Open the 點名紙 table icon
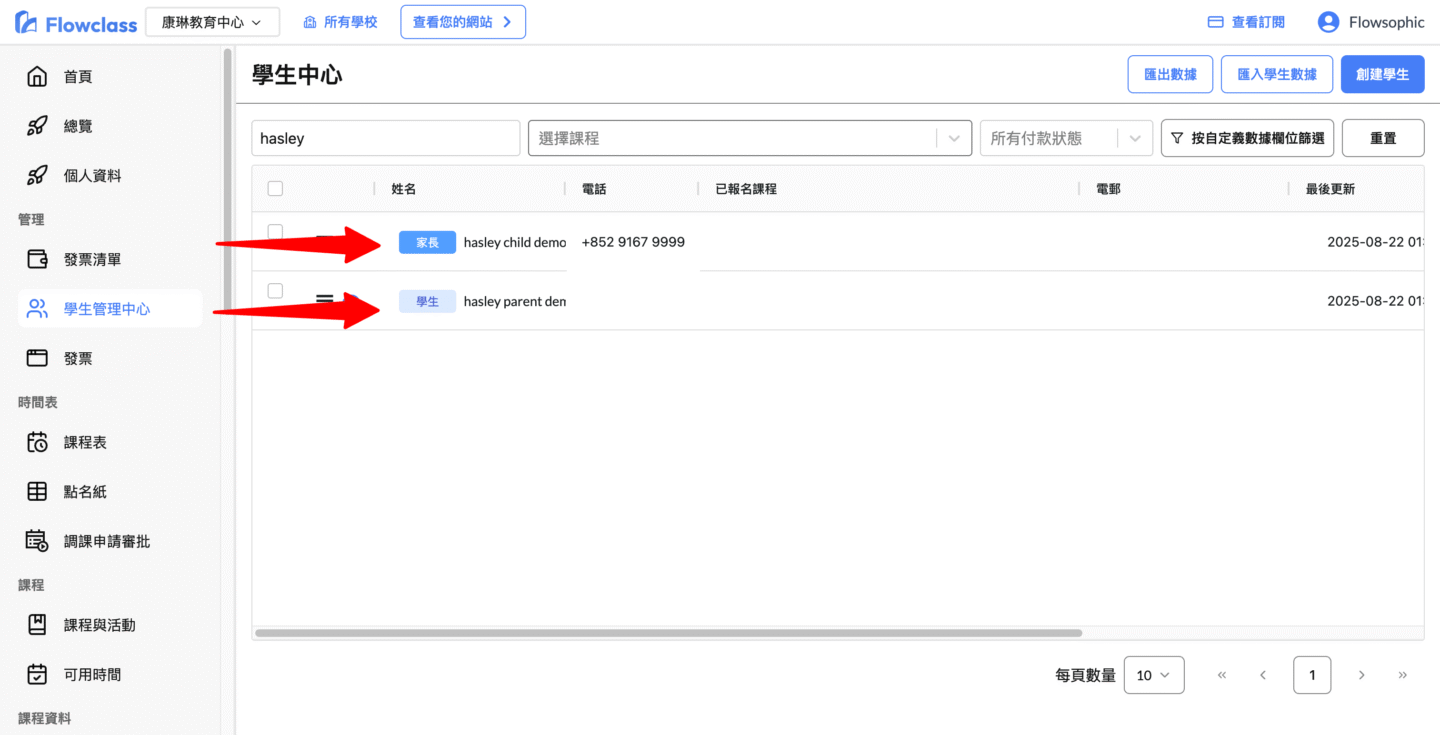This screenshot has height=735, width=1440. pos(37,492)
